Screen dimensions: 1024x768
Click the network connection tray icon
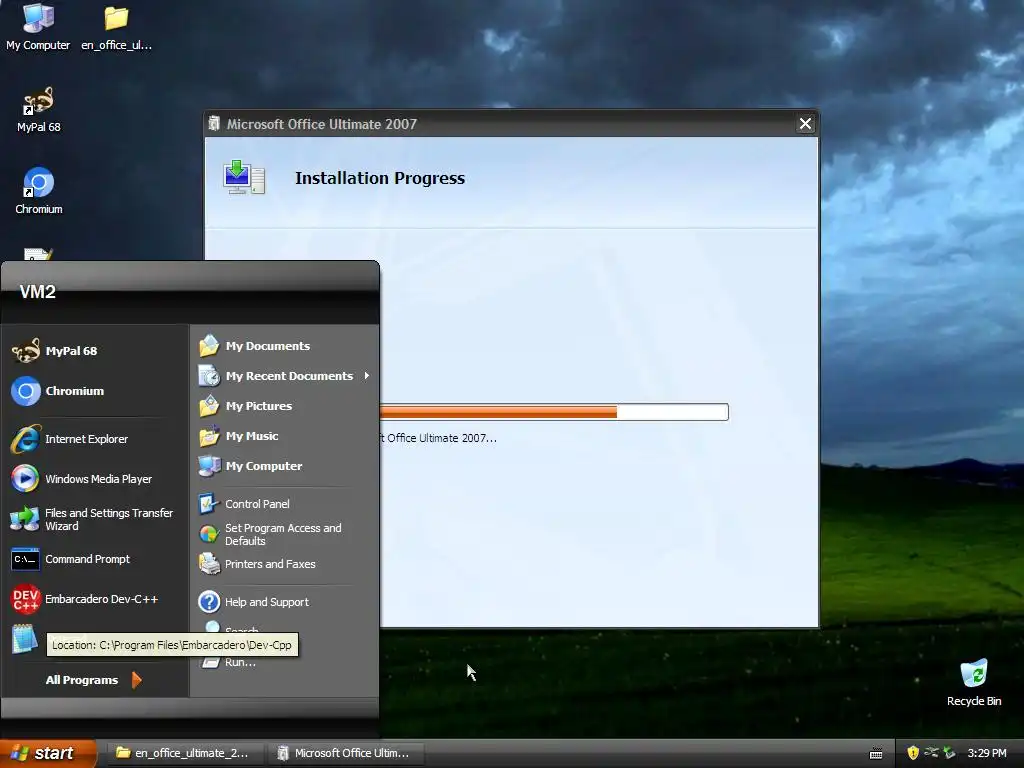[931, 753]
